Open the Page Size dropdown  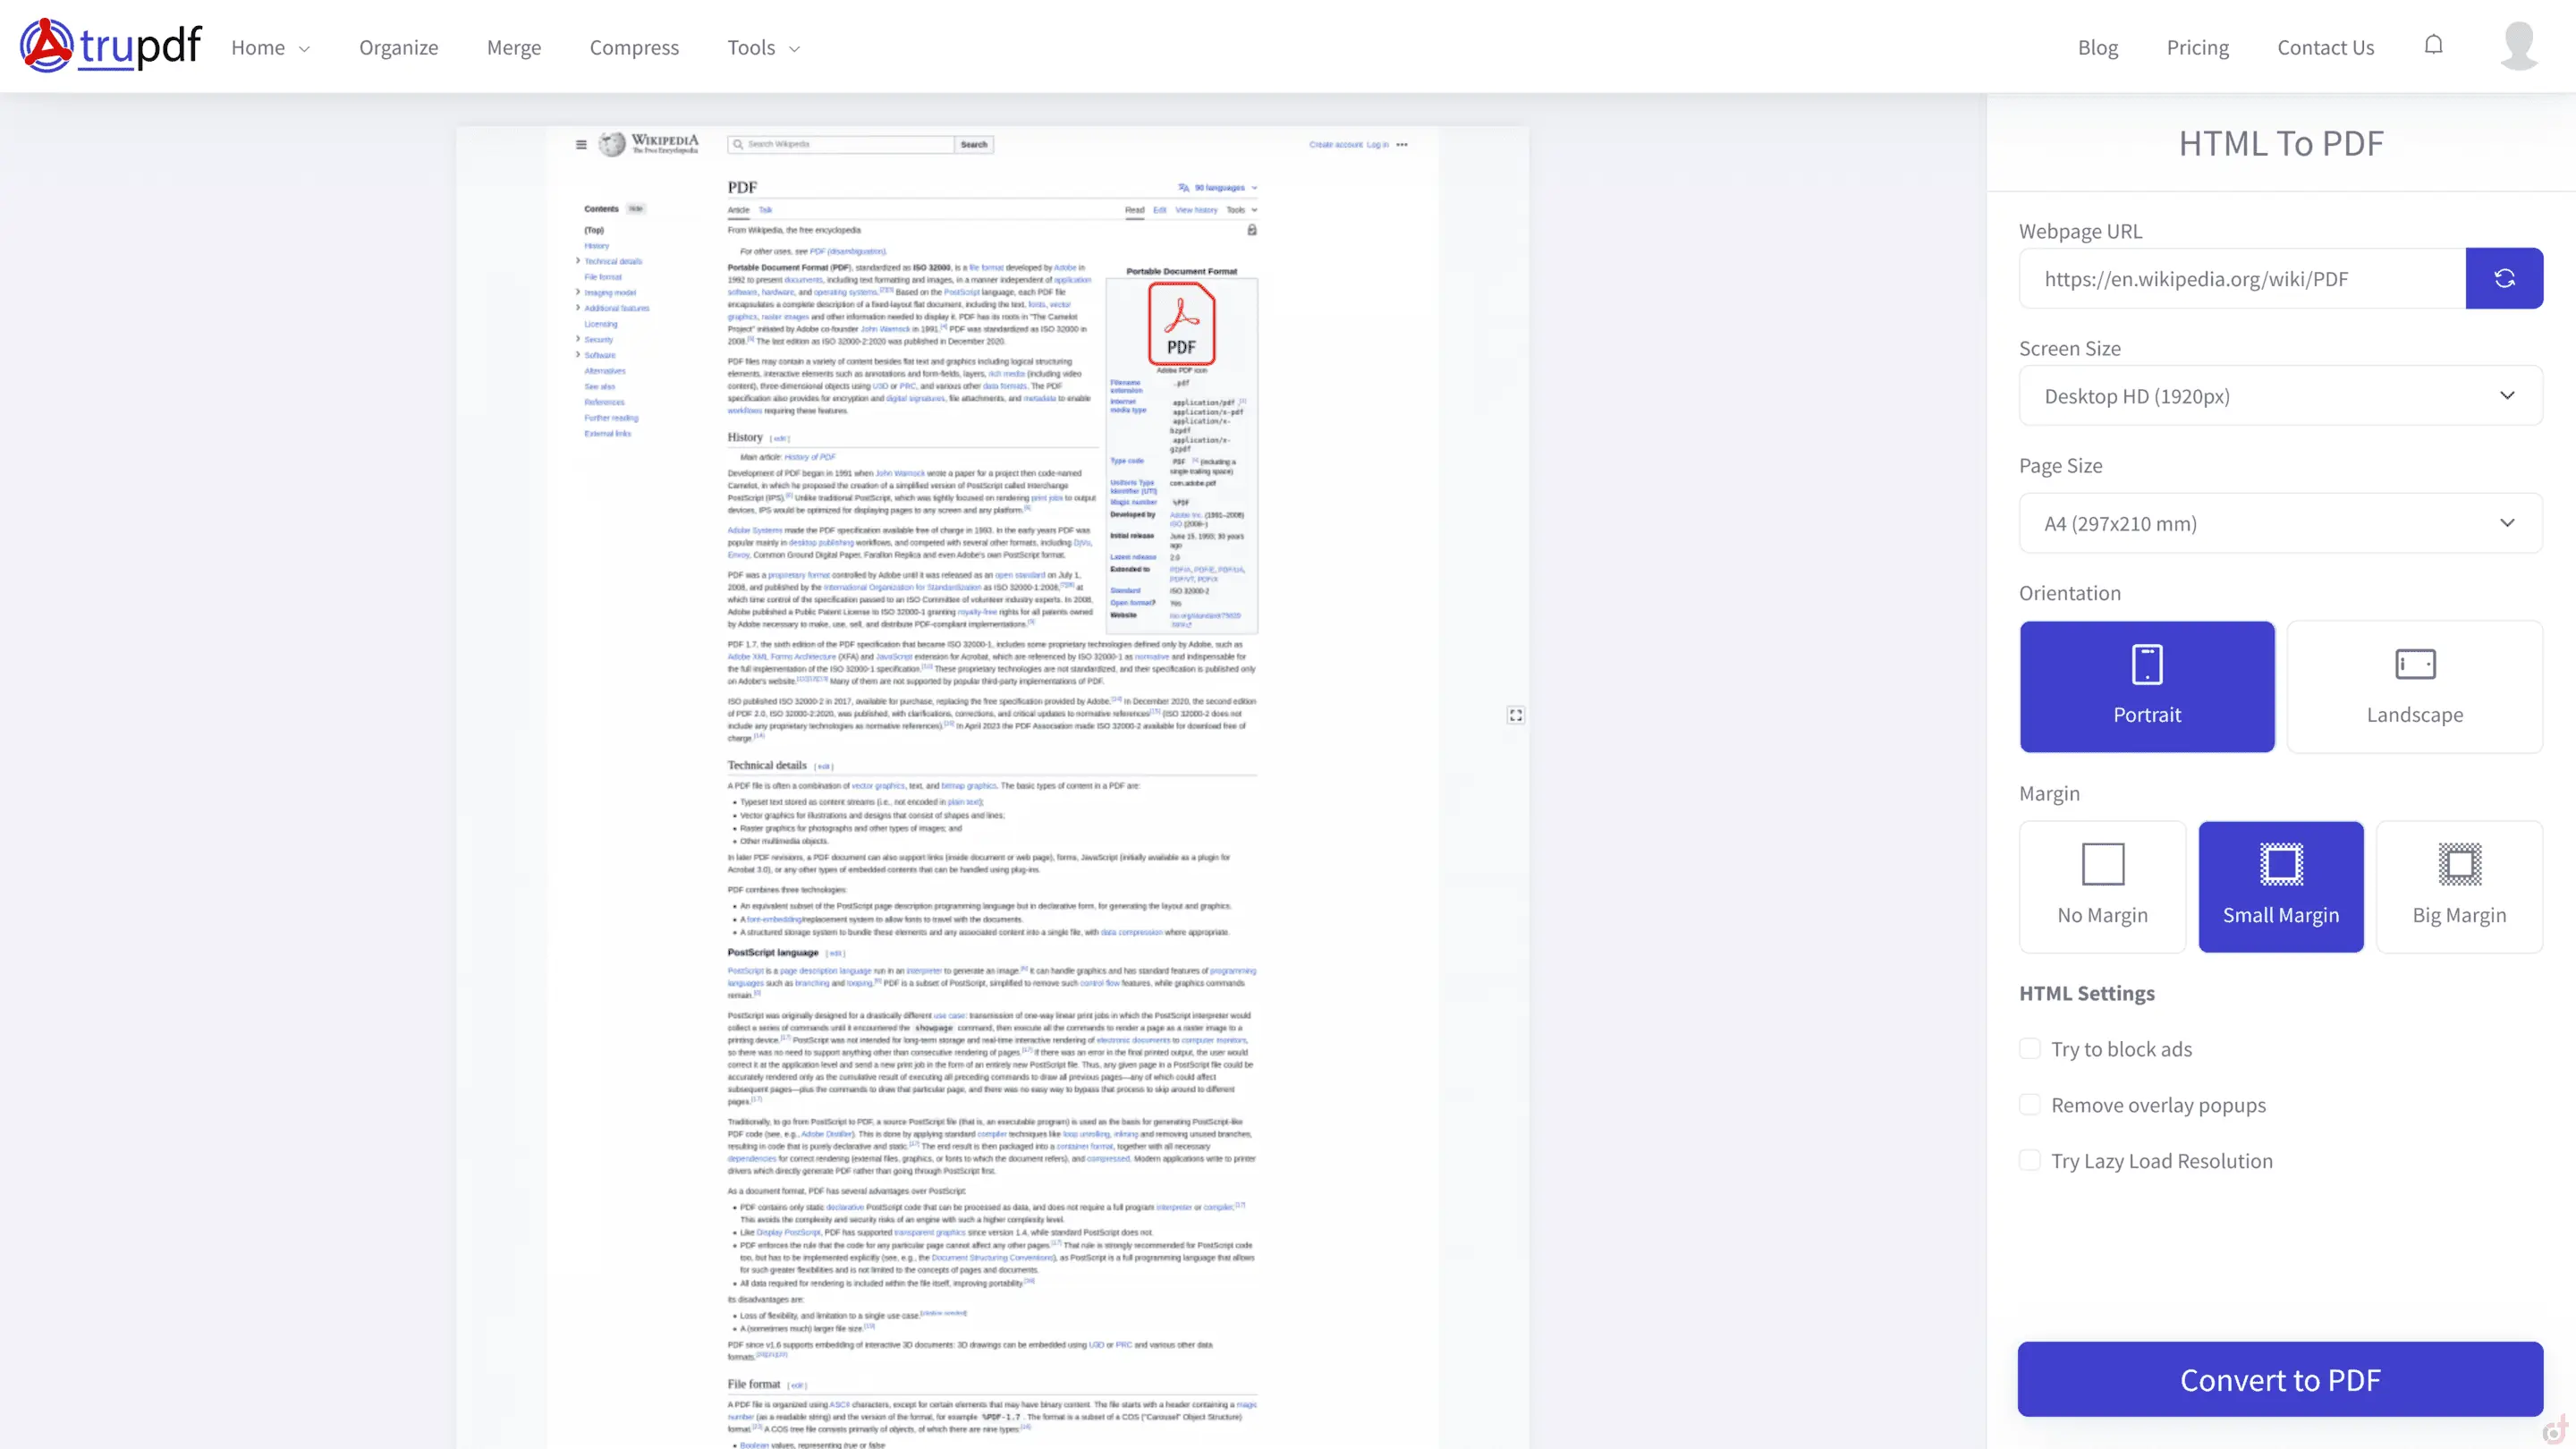[x=2280, y=523]
